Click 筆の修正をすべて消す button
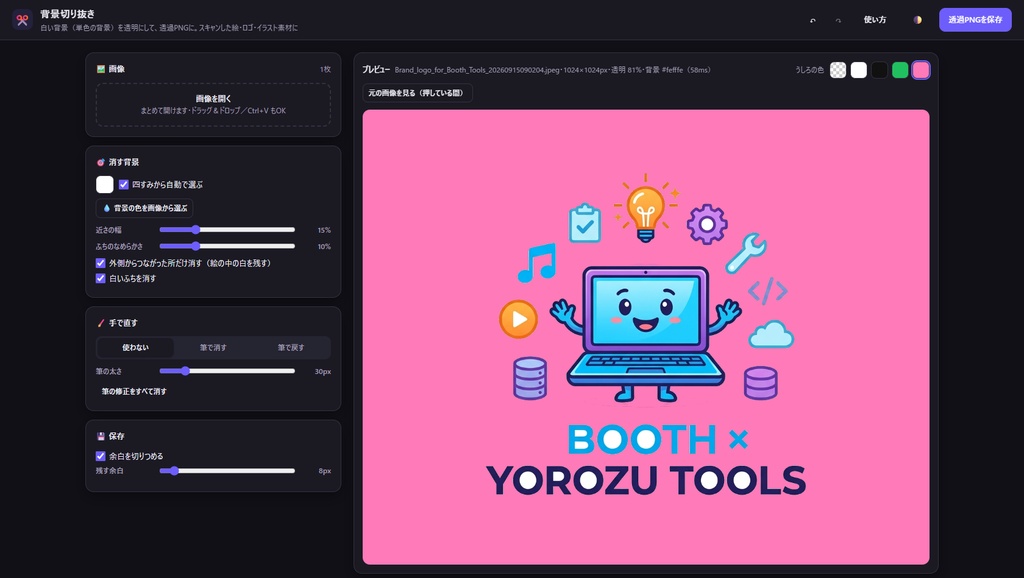This screenshot has height=578, width=1024. (134, 391)
